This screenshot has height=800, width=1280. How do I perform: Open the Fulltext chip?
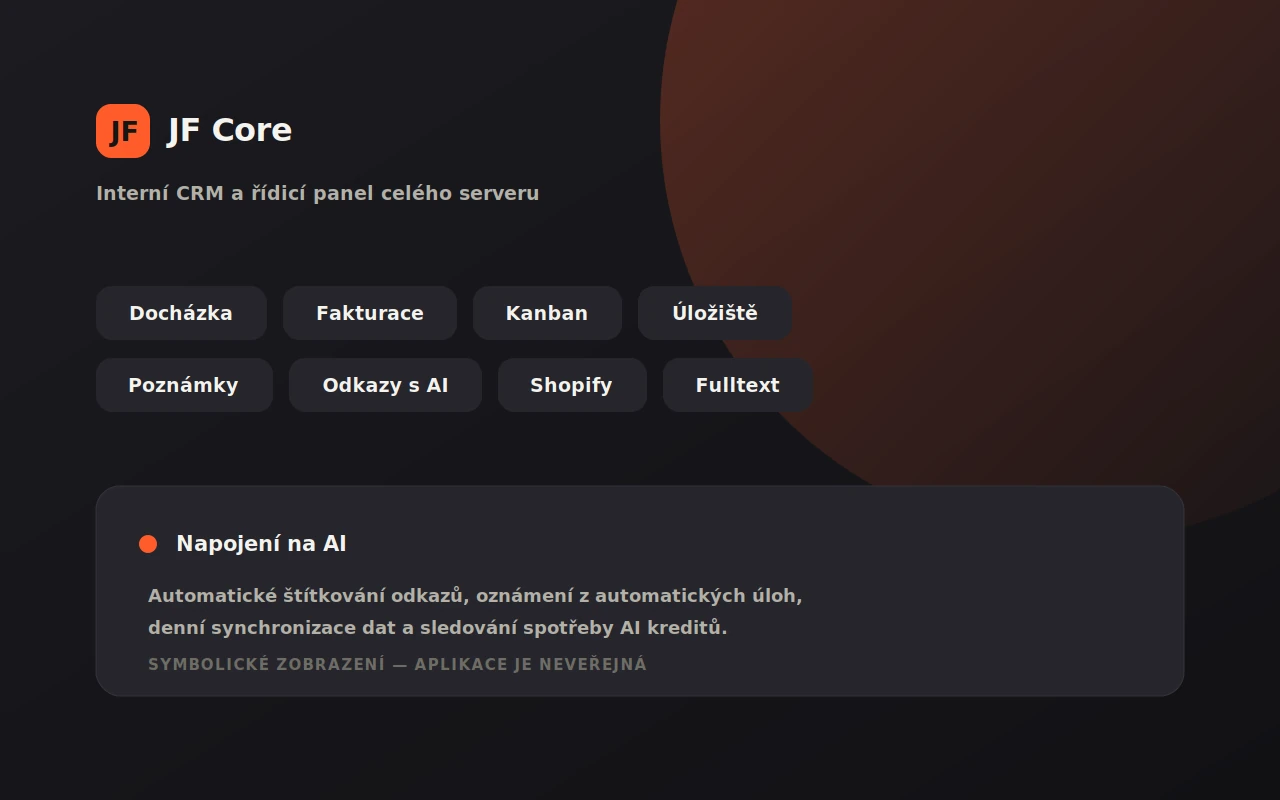point(738,385)
